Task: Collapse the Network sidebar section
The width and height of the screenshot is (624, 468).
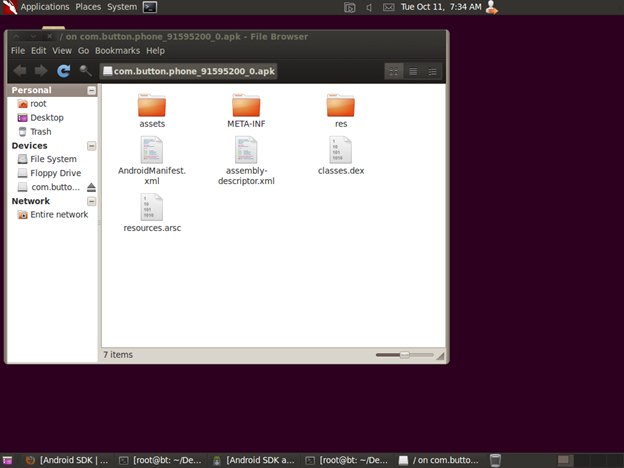Action: point(92,201)
